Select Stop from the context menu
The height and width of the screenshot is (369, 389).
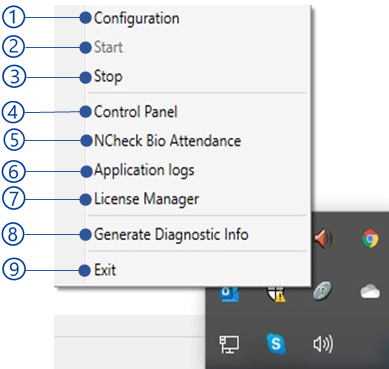point(108,77)
